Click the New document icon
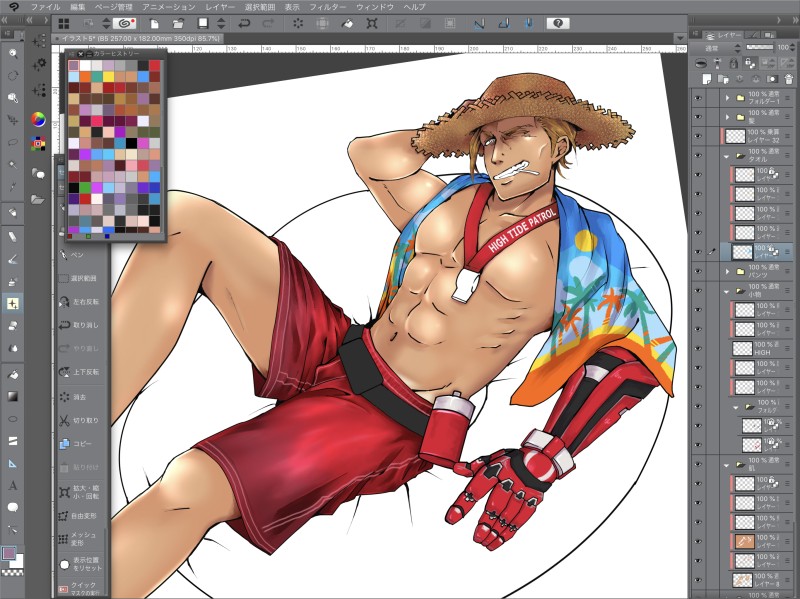Screen dimensions: 800x599 (154, 23)
